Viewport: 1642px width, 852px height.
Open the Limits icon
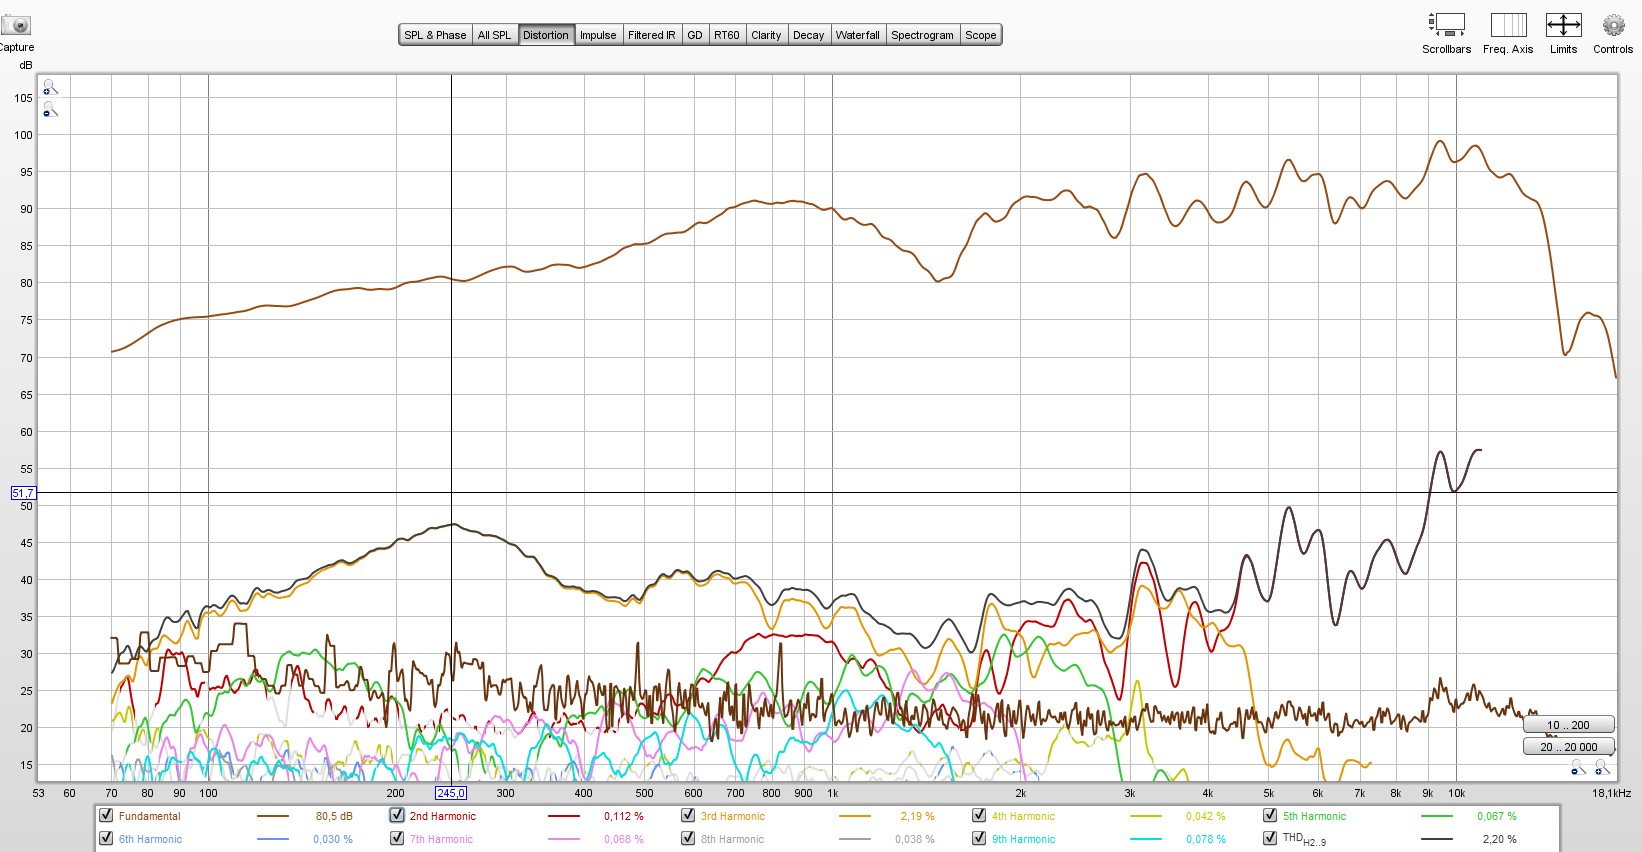tap(1563, 25)
